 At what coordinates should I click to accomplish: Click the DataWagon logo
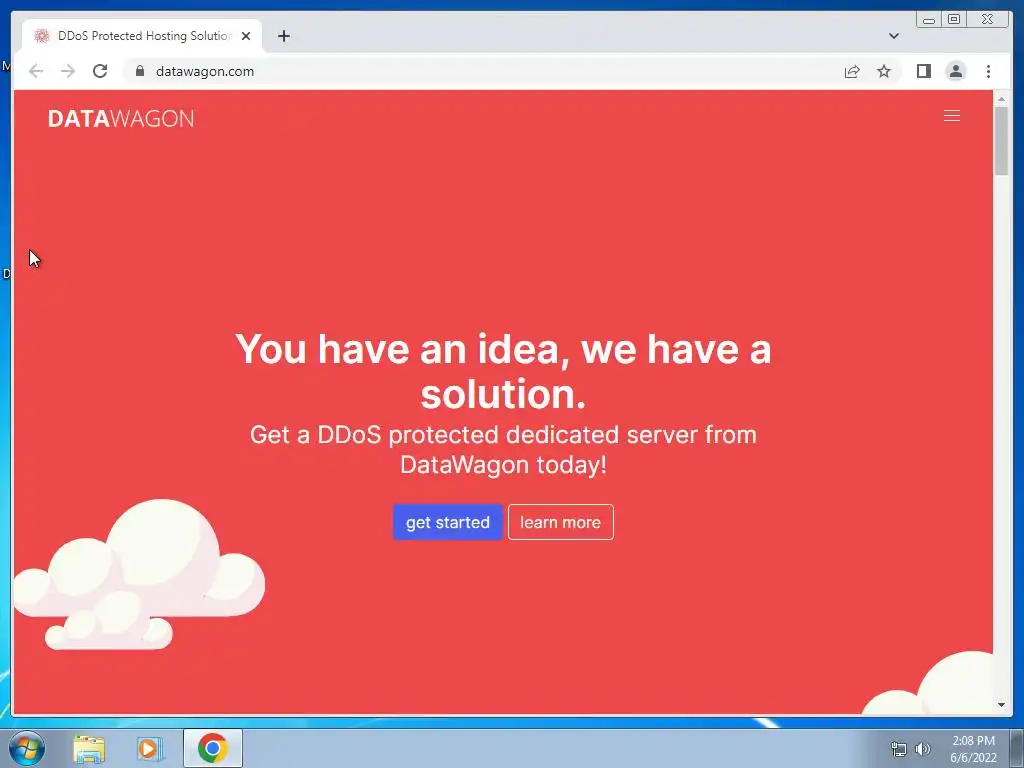pyautogui.click(x=121, y=118)
